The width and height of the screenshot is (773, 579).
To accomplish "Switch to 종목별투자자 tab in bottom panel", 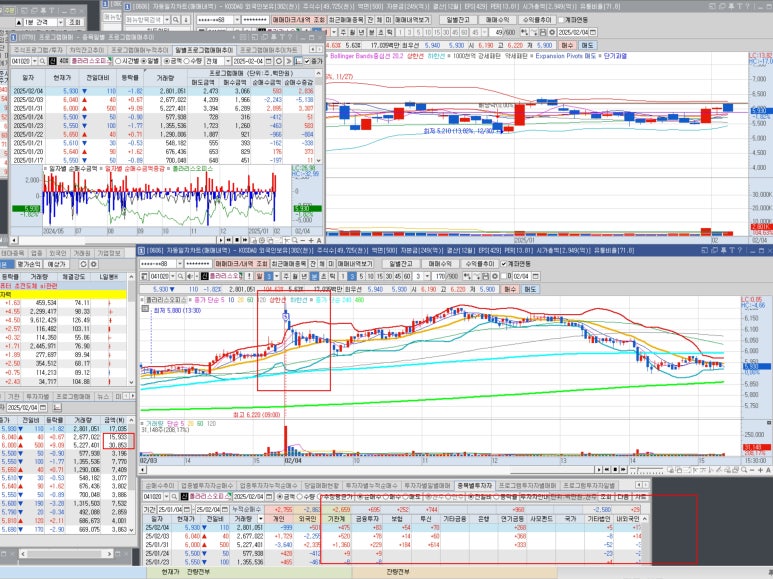I will pyautogui.click(x=473, y=486).
